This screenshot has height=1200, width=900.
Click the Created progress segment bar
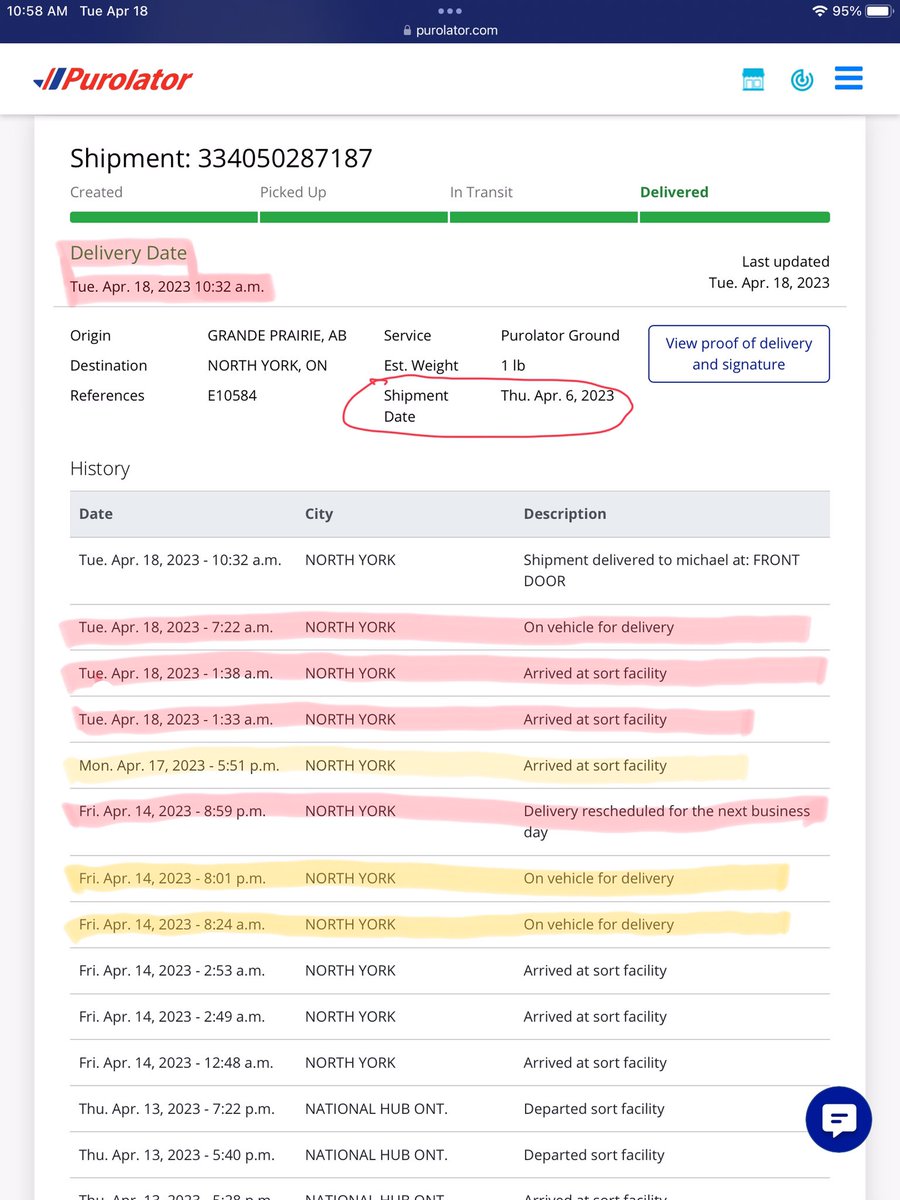click(x=164, y=217)
